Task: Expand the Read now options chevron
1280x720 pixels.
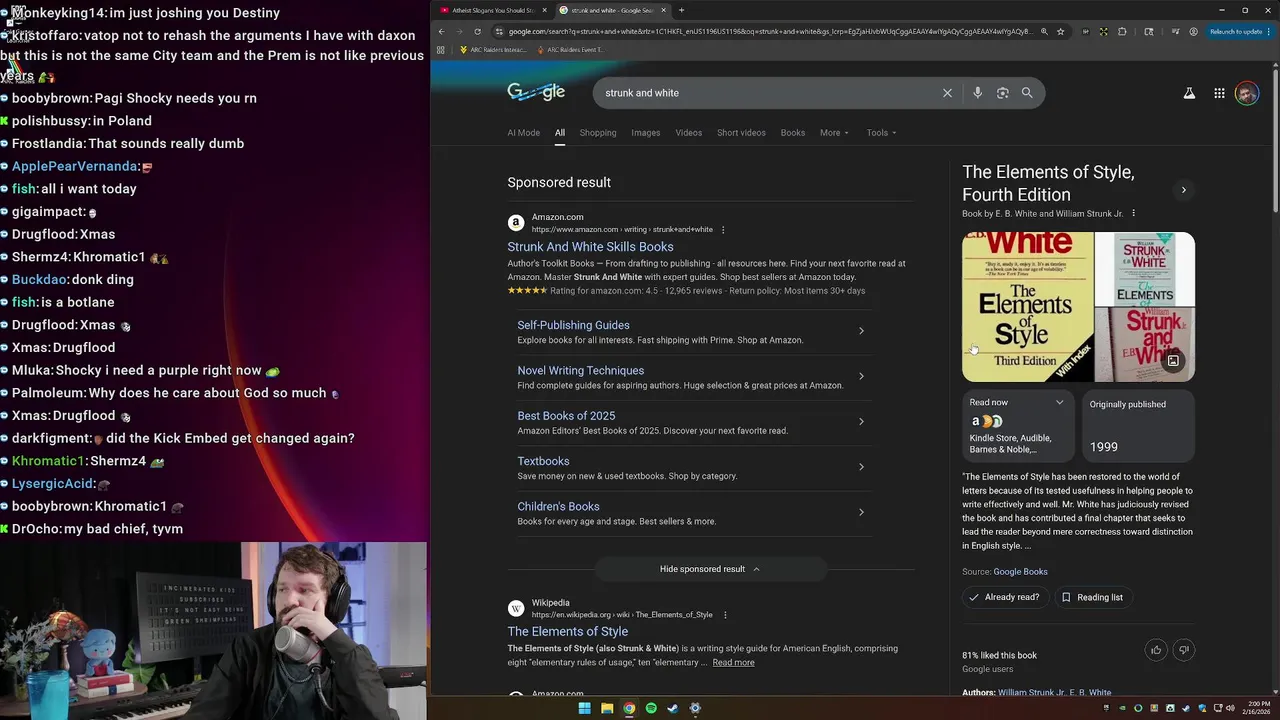Action: click(x=1059, y=403)
